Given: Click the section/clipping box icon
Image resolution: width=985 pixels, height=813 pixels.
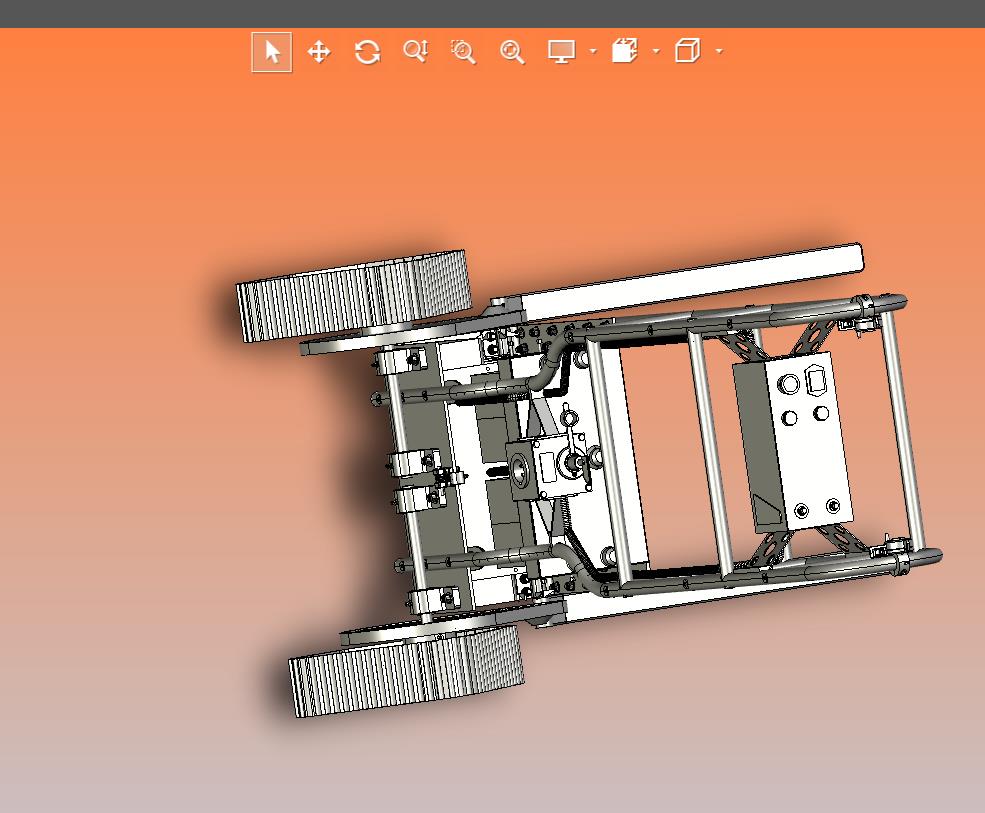Looking at the screenshot, I should (x=625, y=51).
